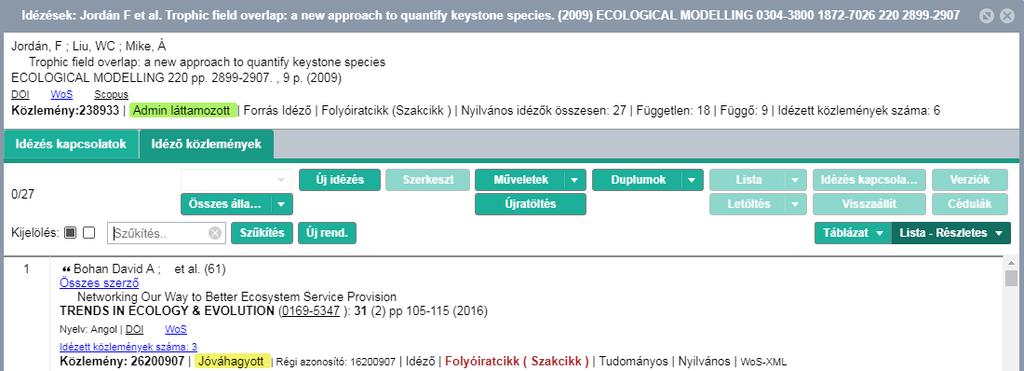Expand the Műveletek dropdown arrow
1024x371 pixels.
pyautogui.click(x=575, y=180)
